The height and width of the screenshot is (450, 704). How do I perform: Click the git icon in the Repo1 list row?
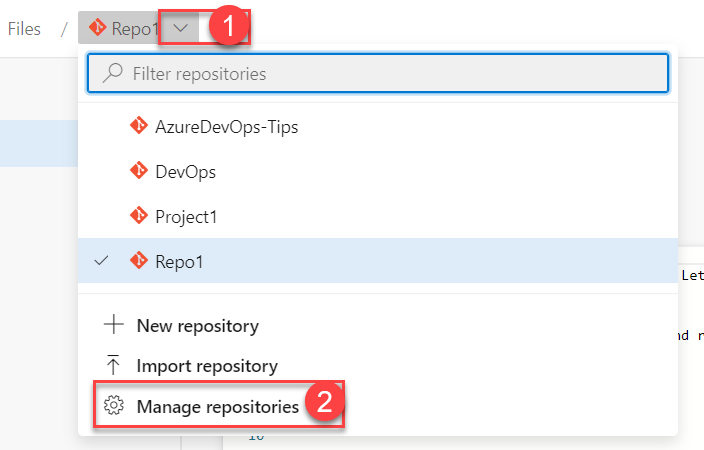(x=139, y=260)
